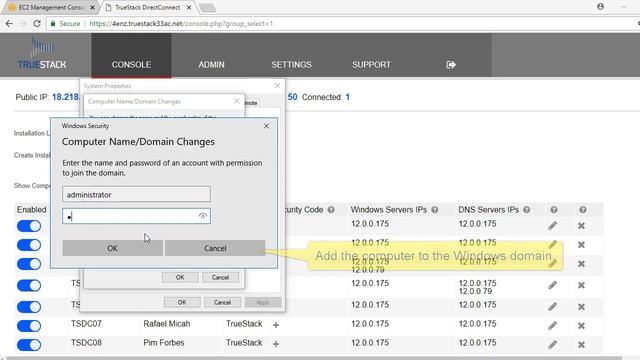Open a new browser tab
Viewport: 640px width, 360px height.
pyautogui.click(x=207, y=8)
